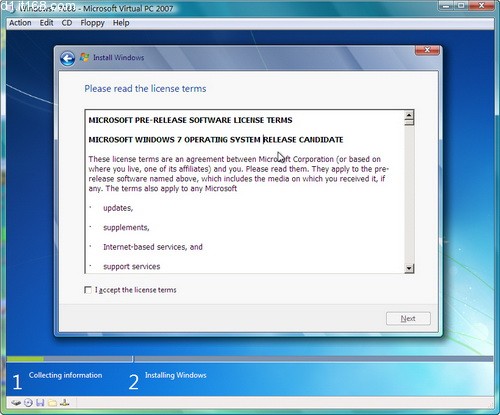Open the Floppy menu
Image resolution: width=500 pixels, height=415 pixels.
92,23
